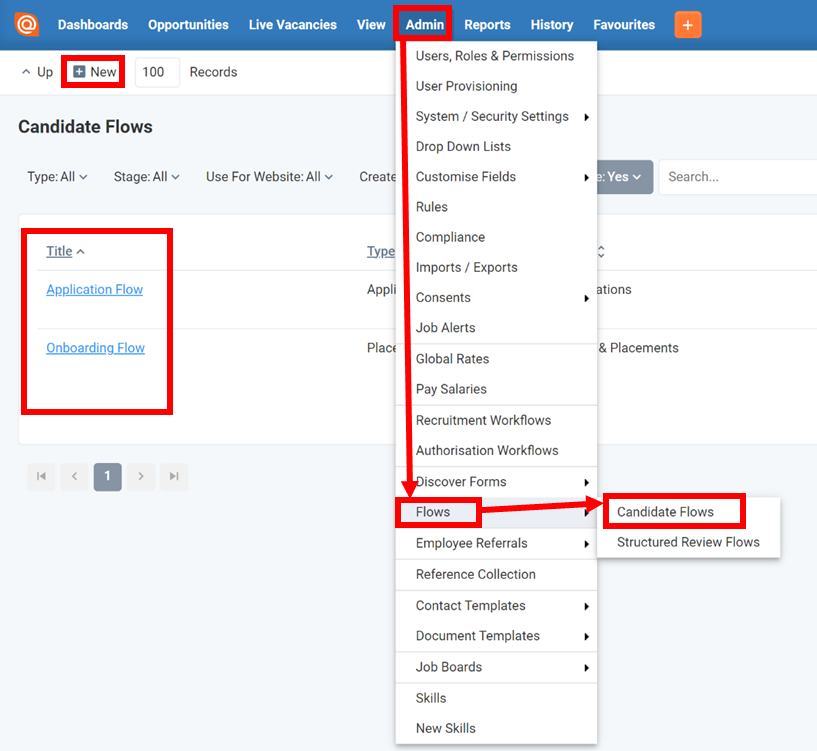Screen dimensions: 817x751
Task: Open the Reports menu
Action: point(487,24)
